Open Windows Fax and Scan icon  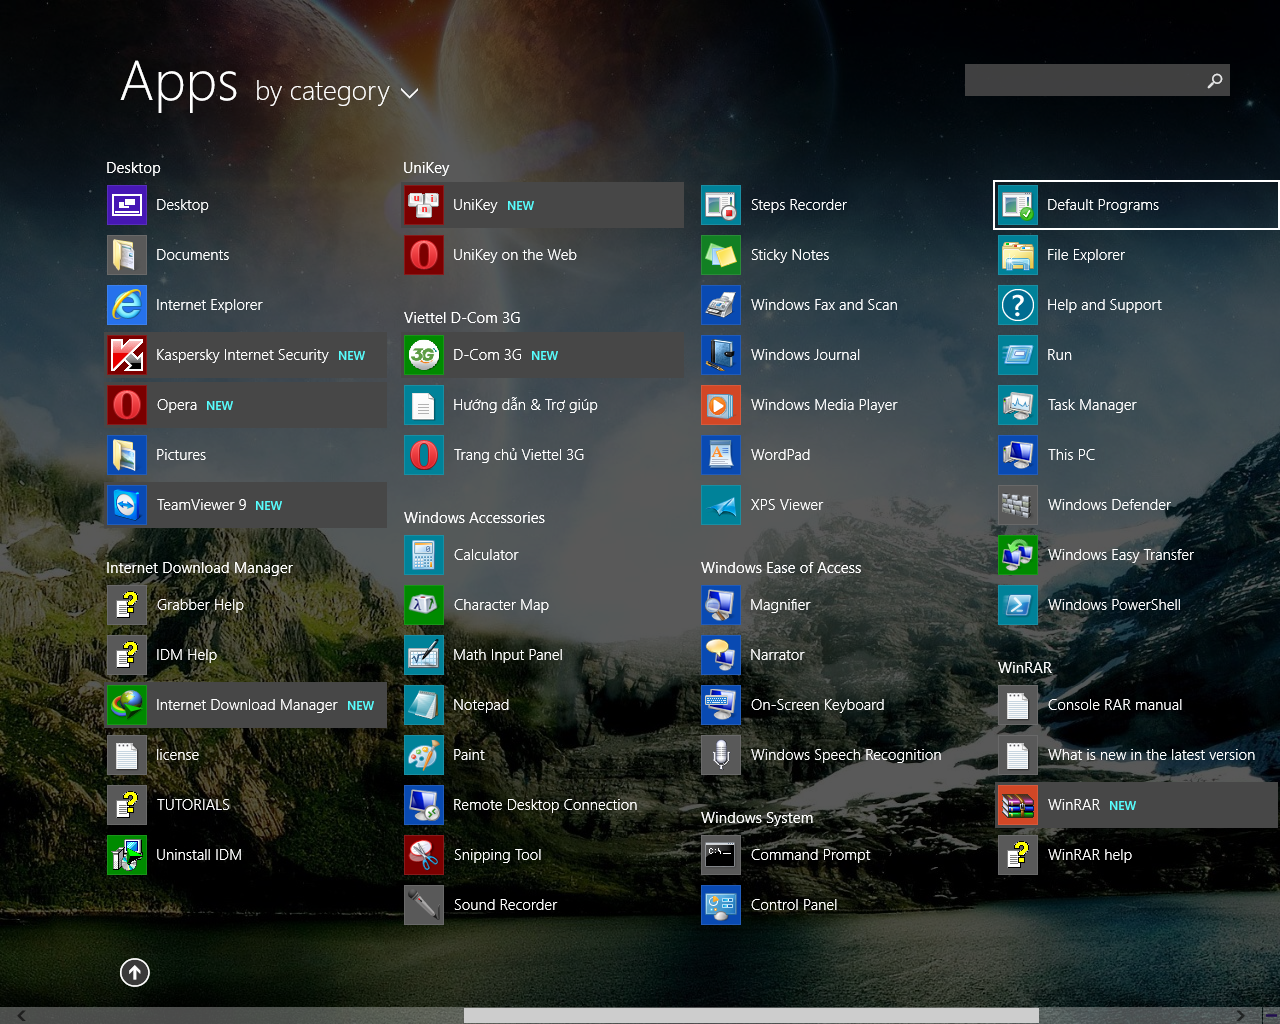721,305
